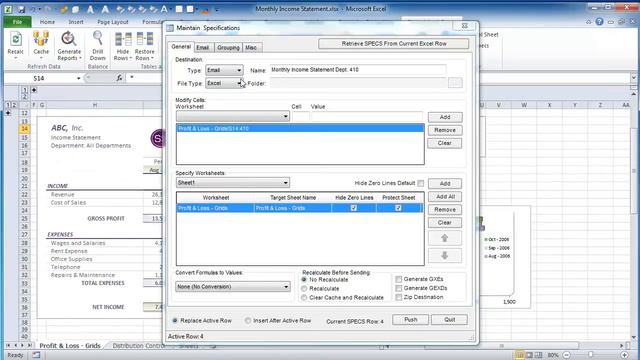
Task: Open the Insert ribbon tab
Action: point(76,22)
